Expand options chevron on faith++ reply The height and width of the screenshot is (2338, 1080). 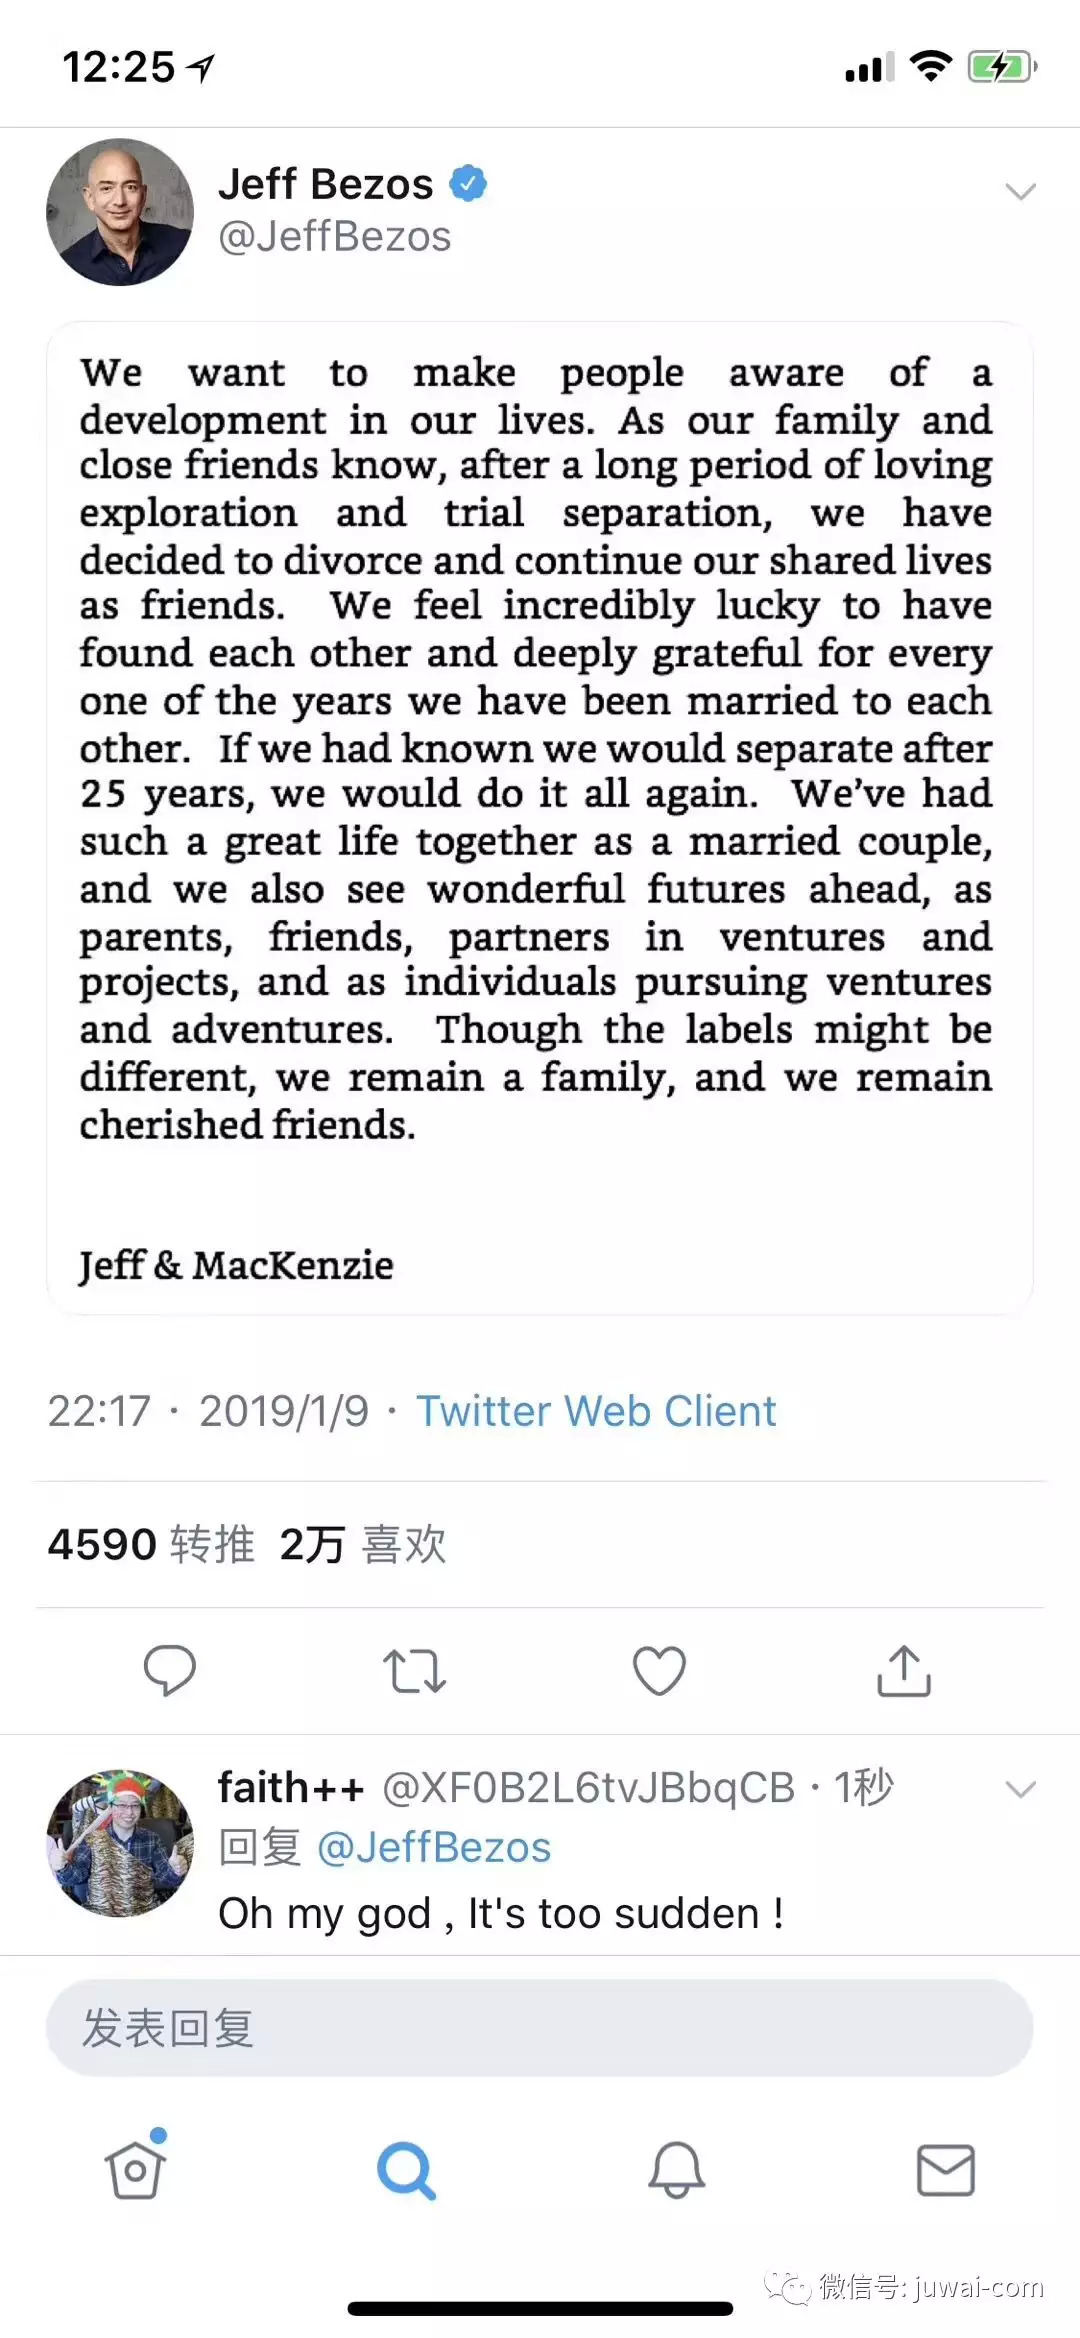(1020, 1789)
